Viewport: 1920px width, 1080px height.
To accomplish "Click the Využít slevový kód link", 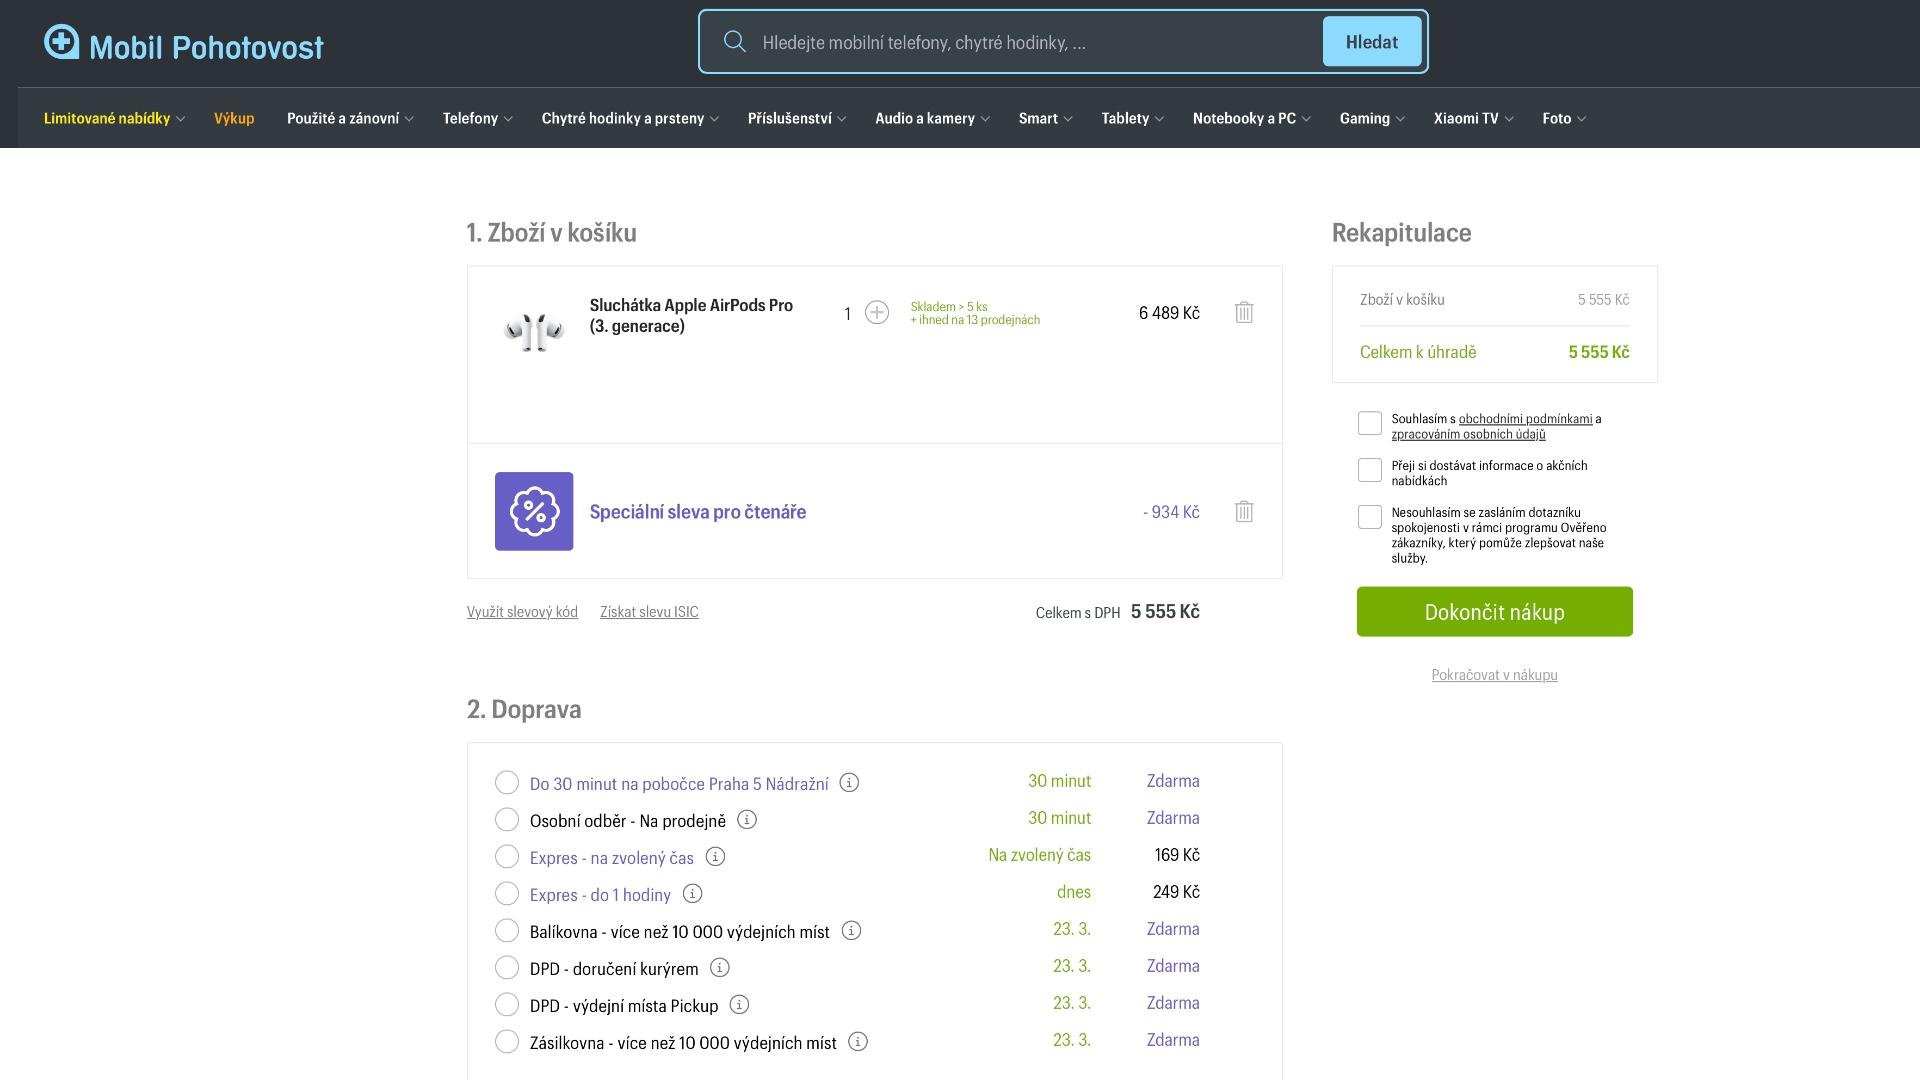I will coord(522,612).
